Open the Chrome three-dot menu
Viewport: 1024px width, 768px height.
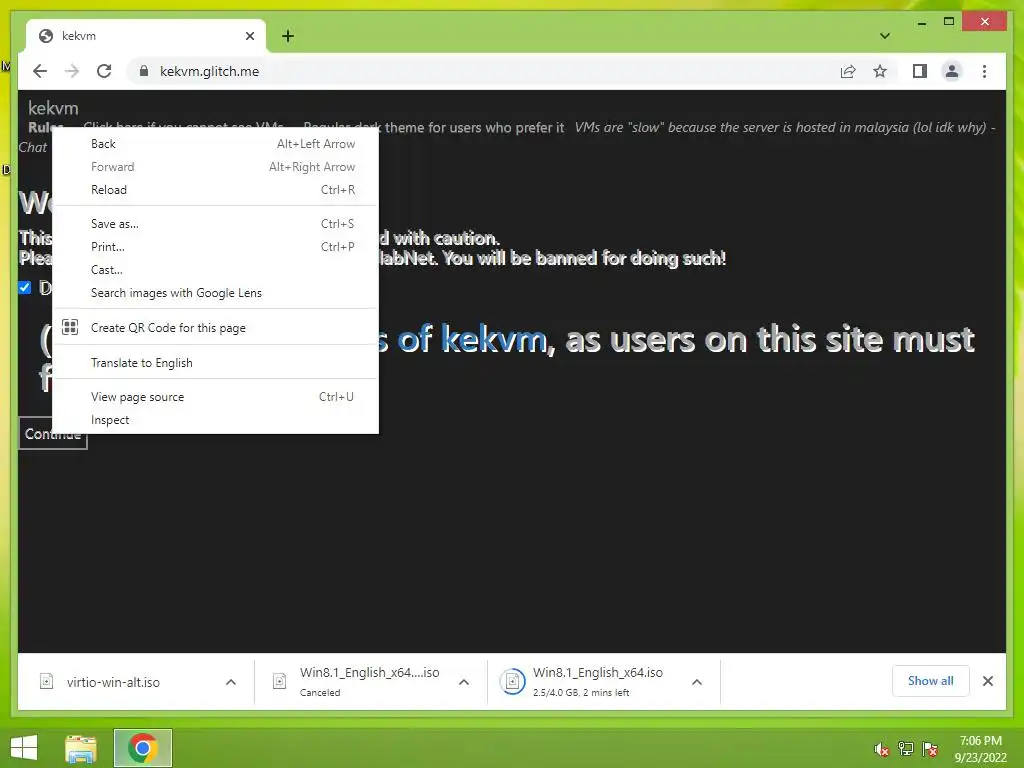coord(984,71)
